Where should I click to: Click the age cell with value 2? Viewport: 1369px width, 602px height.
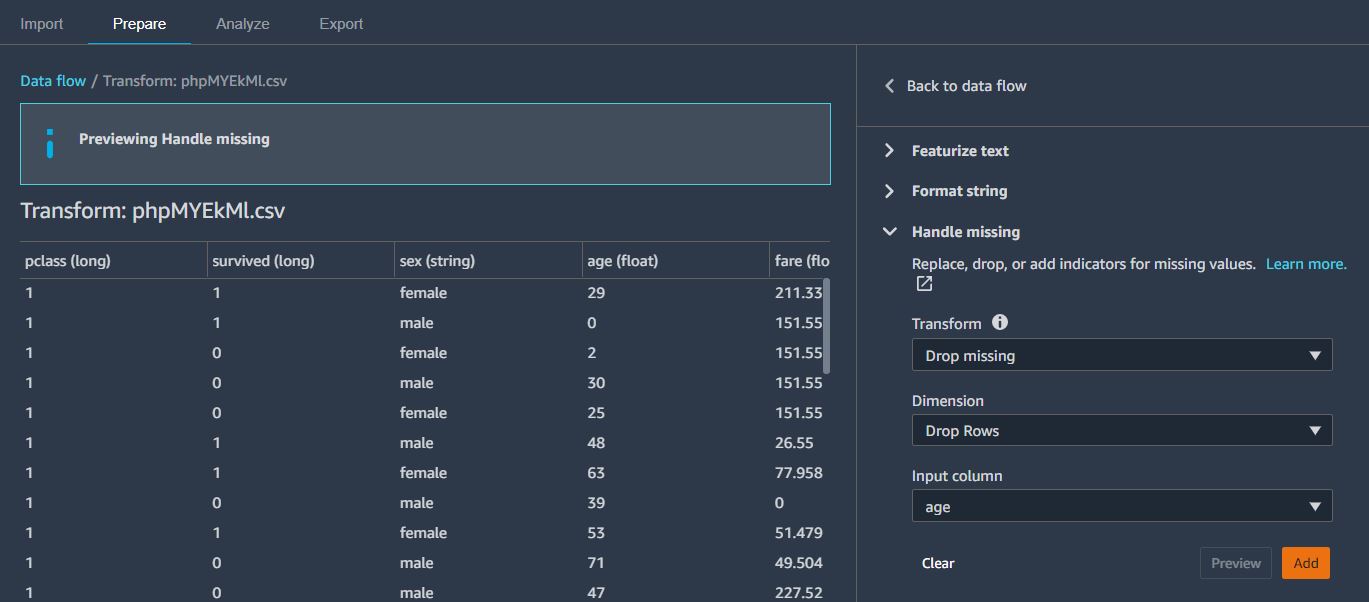coord(592,353)
